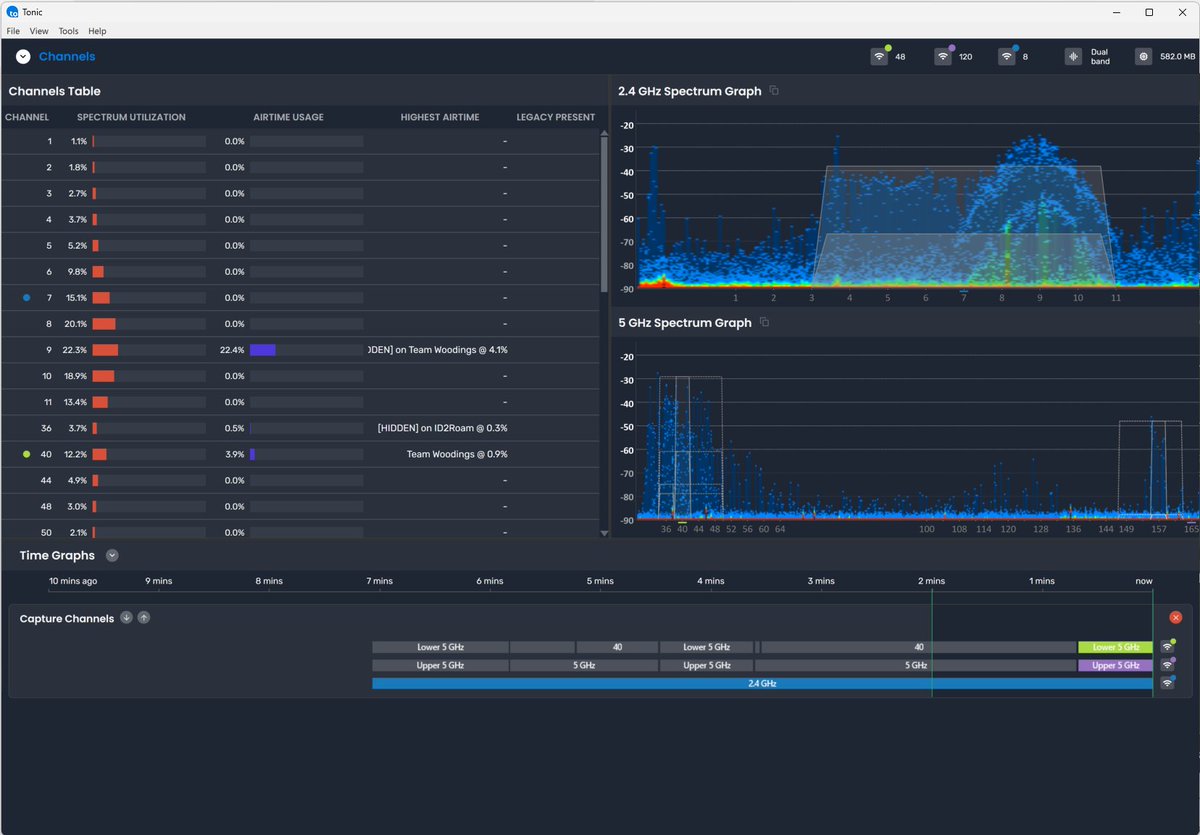Screen dimensions: 1200x835
Task: Move Capture Channels graph down
Action: (x=126, y=618)
